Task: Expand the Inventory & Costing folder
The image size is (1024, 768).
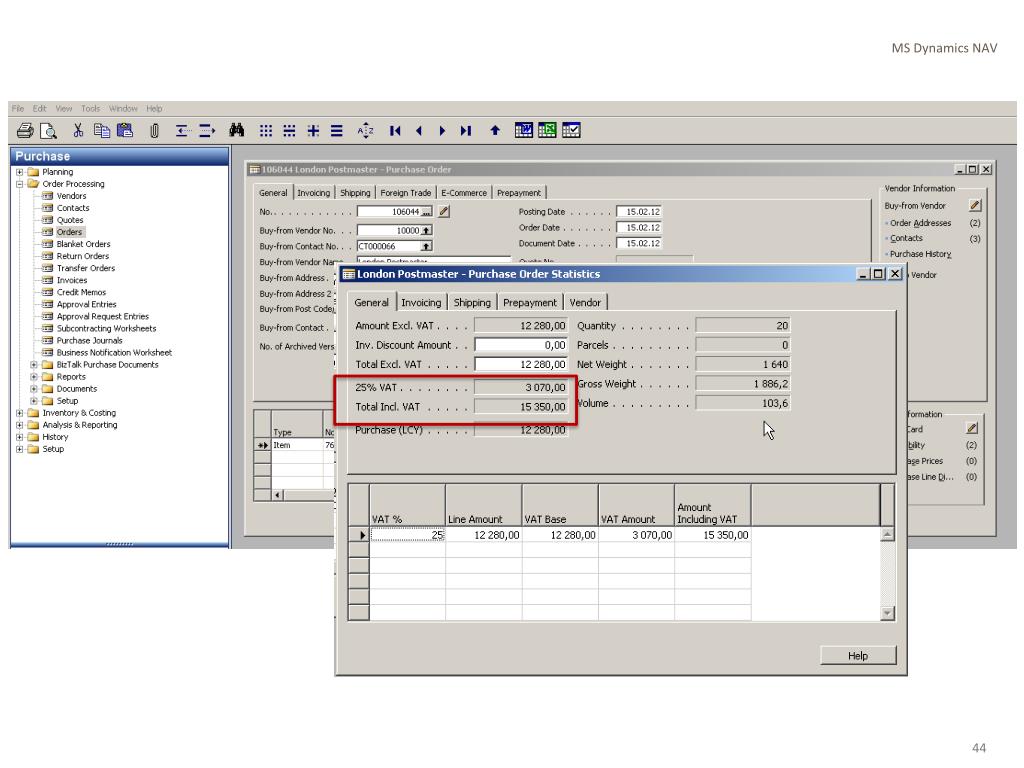Action: click(20, 413)
